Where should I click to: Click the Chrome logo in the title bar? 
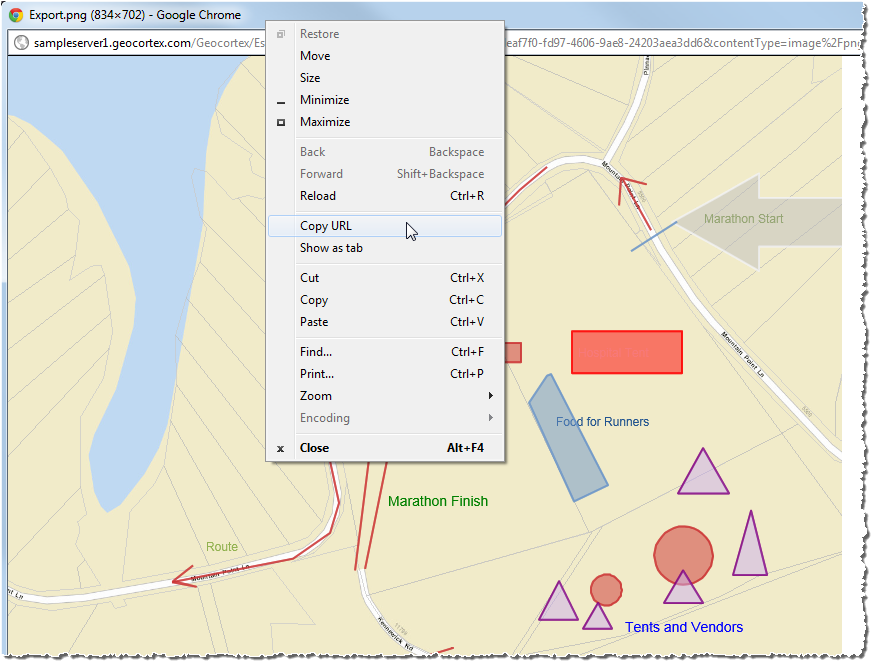click(16, 15)
